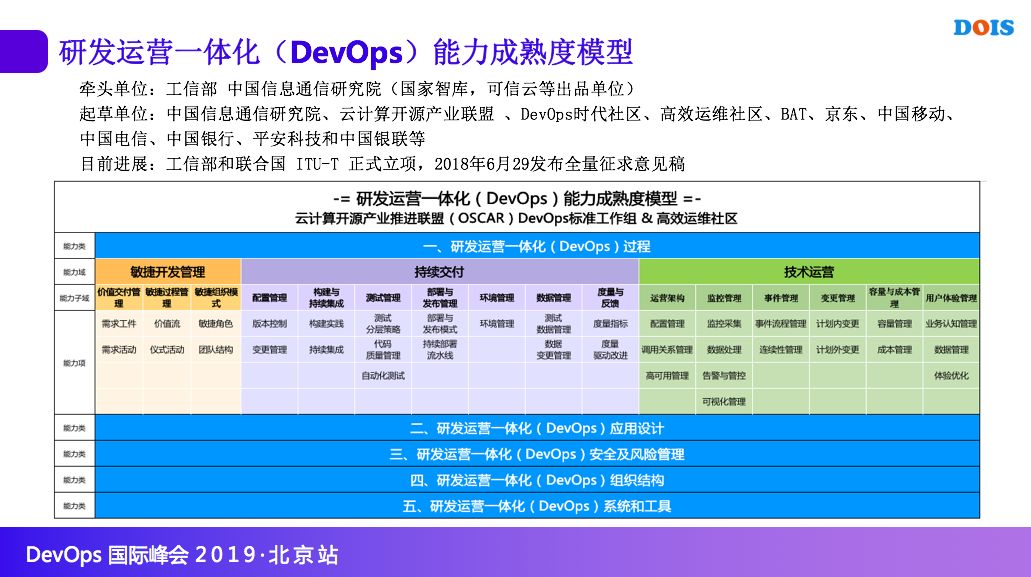
Task: Select the line starting with 牵头单位
Action: tap(358, 89)
